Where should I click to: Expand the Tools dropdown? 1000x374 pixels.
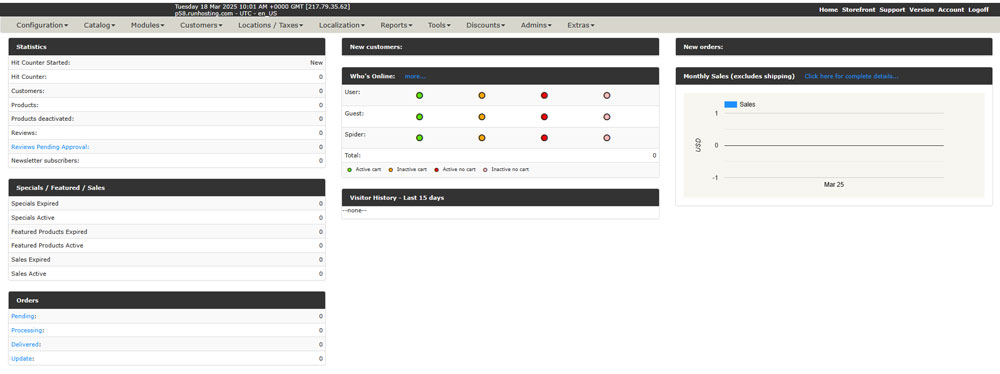[x=439, y=26]
